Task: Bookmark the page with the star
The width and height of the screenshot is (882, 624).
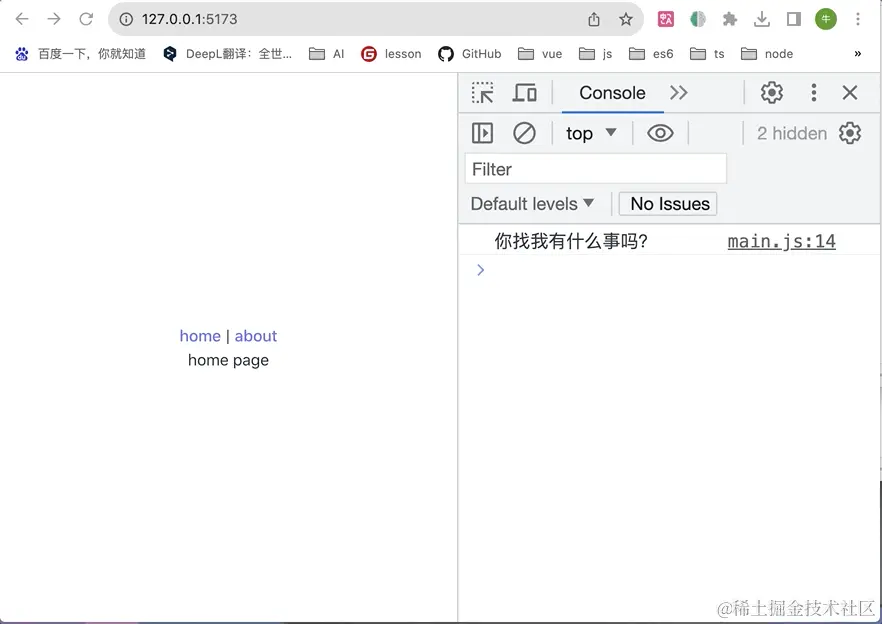Action: pyautogui.click(x=627, y=18)
